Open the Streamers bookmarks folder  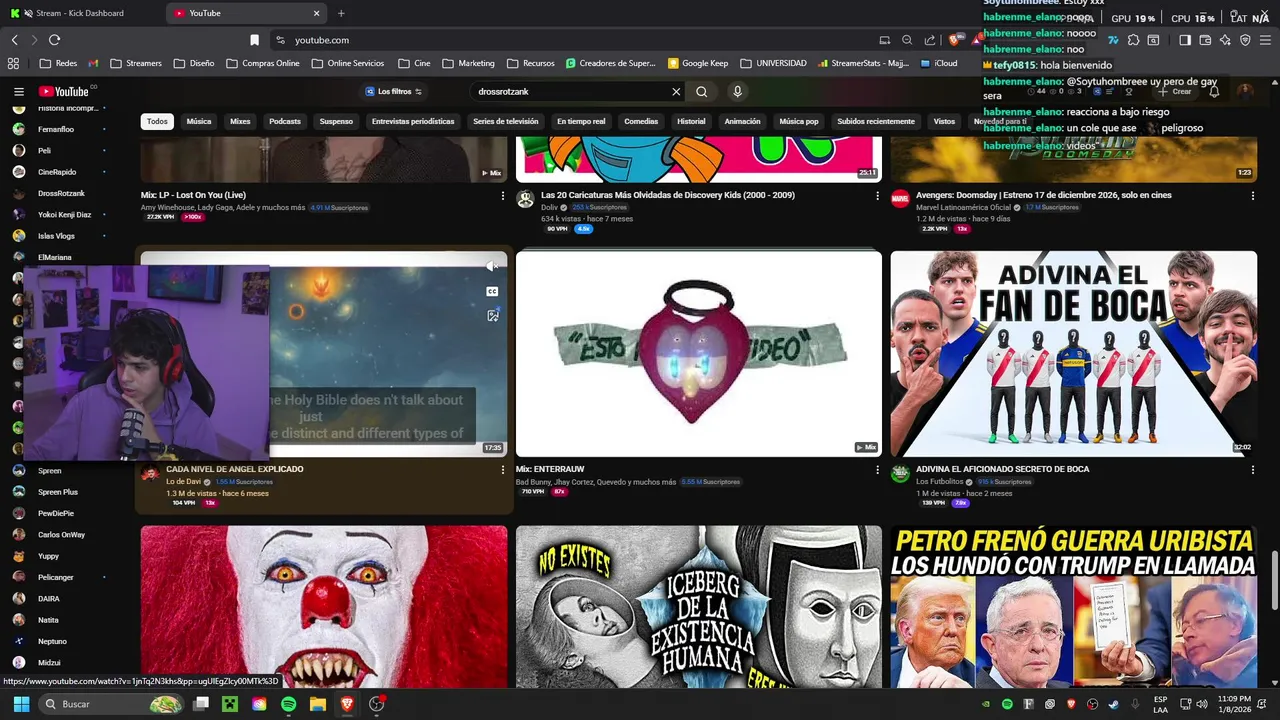[x=136, y=63]
